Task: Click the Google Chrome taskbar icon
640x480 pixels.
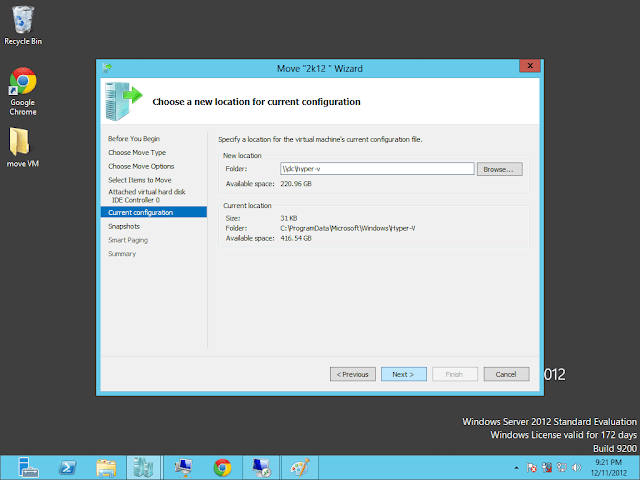Action: click(222, 467)
